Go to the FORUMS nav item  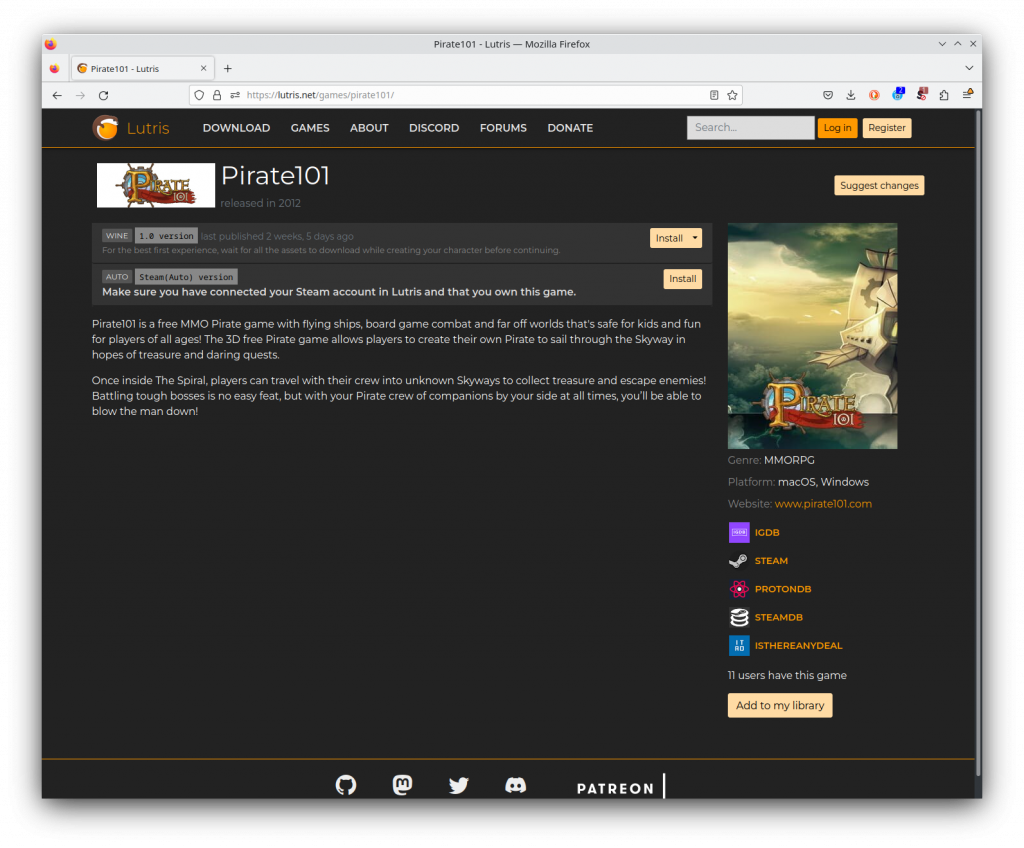pos(503,128)
